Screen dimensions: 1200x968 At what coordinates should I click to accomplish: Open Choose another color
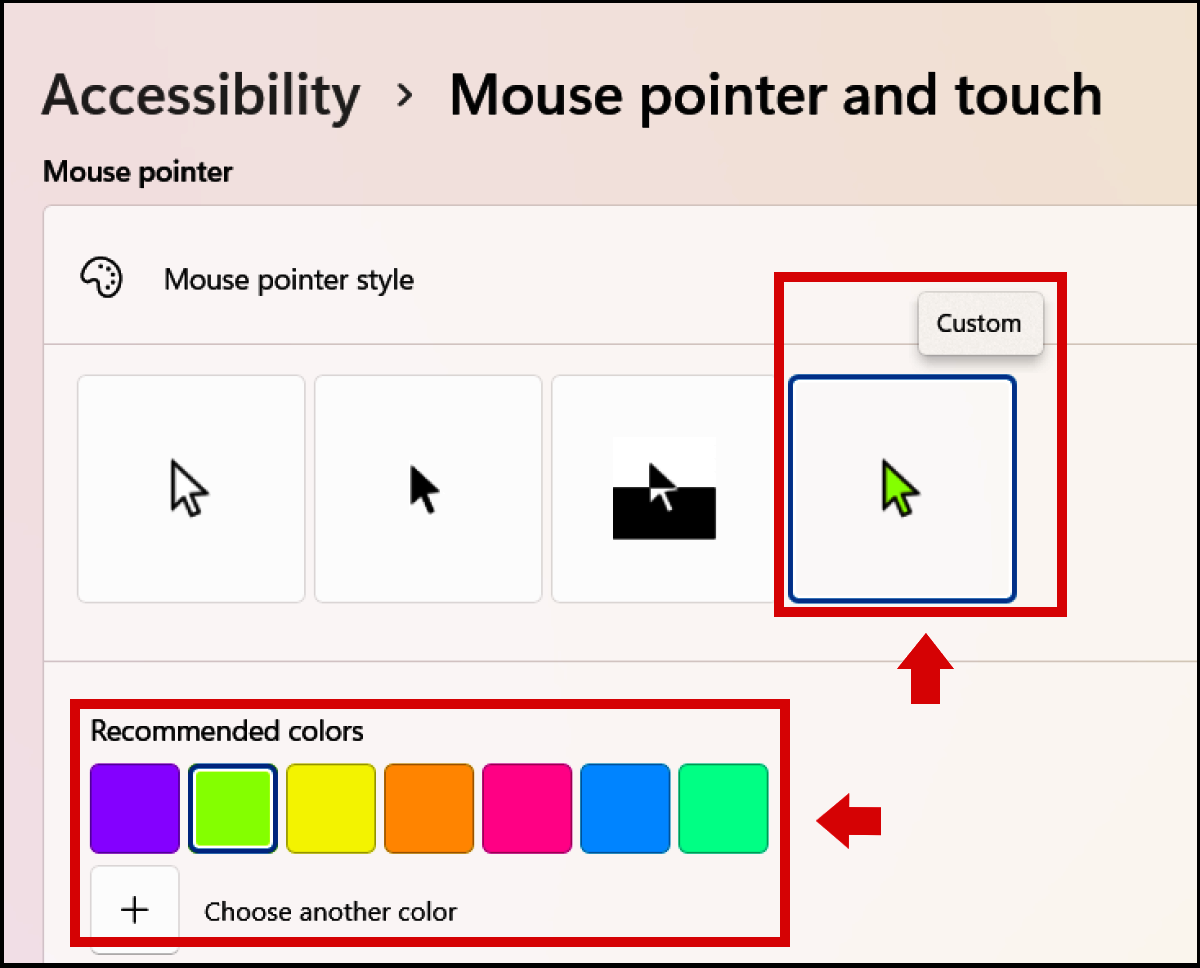(330, 911)
